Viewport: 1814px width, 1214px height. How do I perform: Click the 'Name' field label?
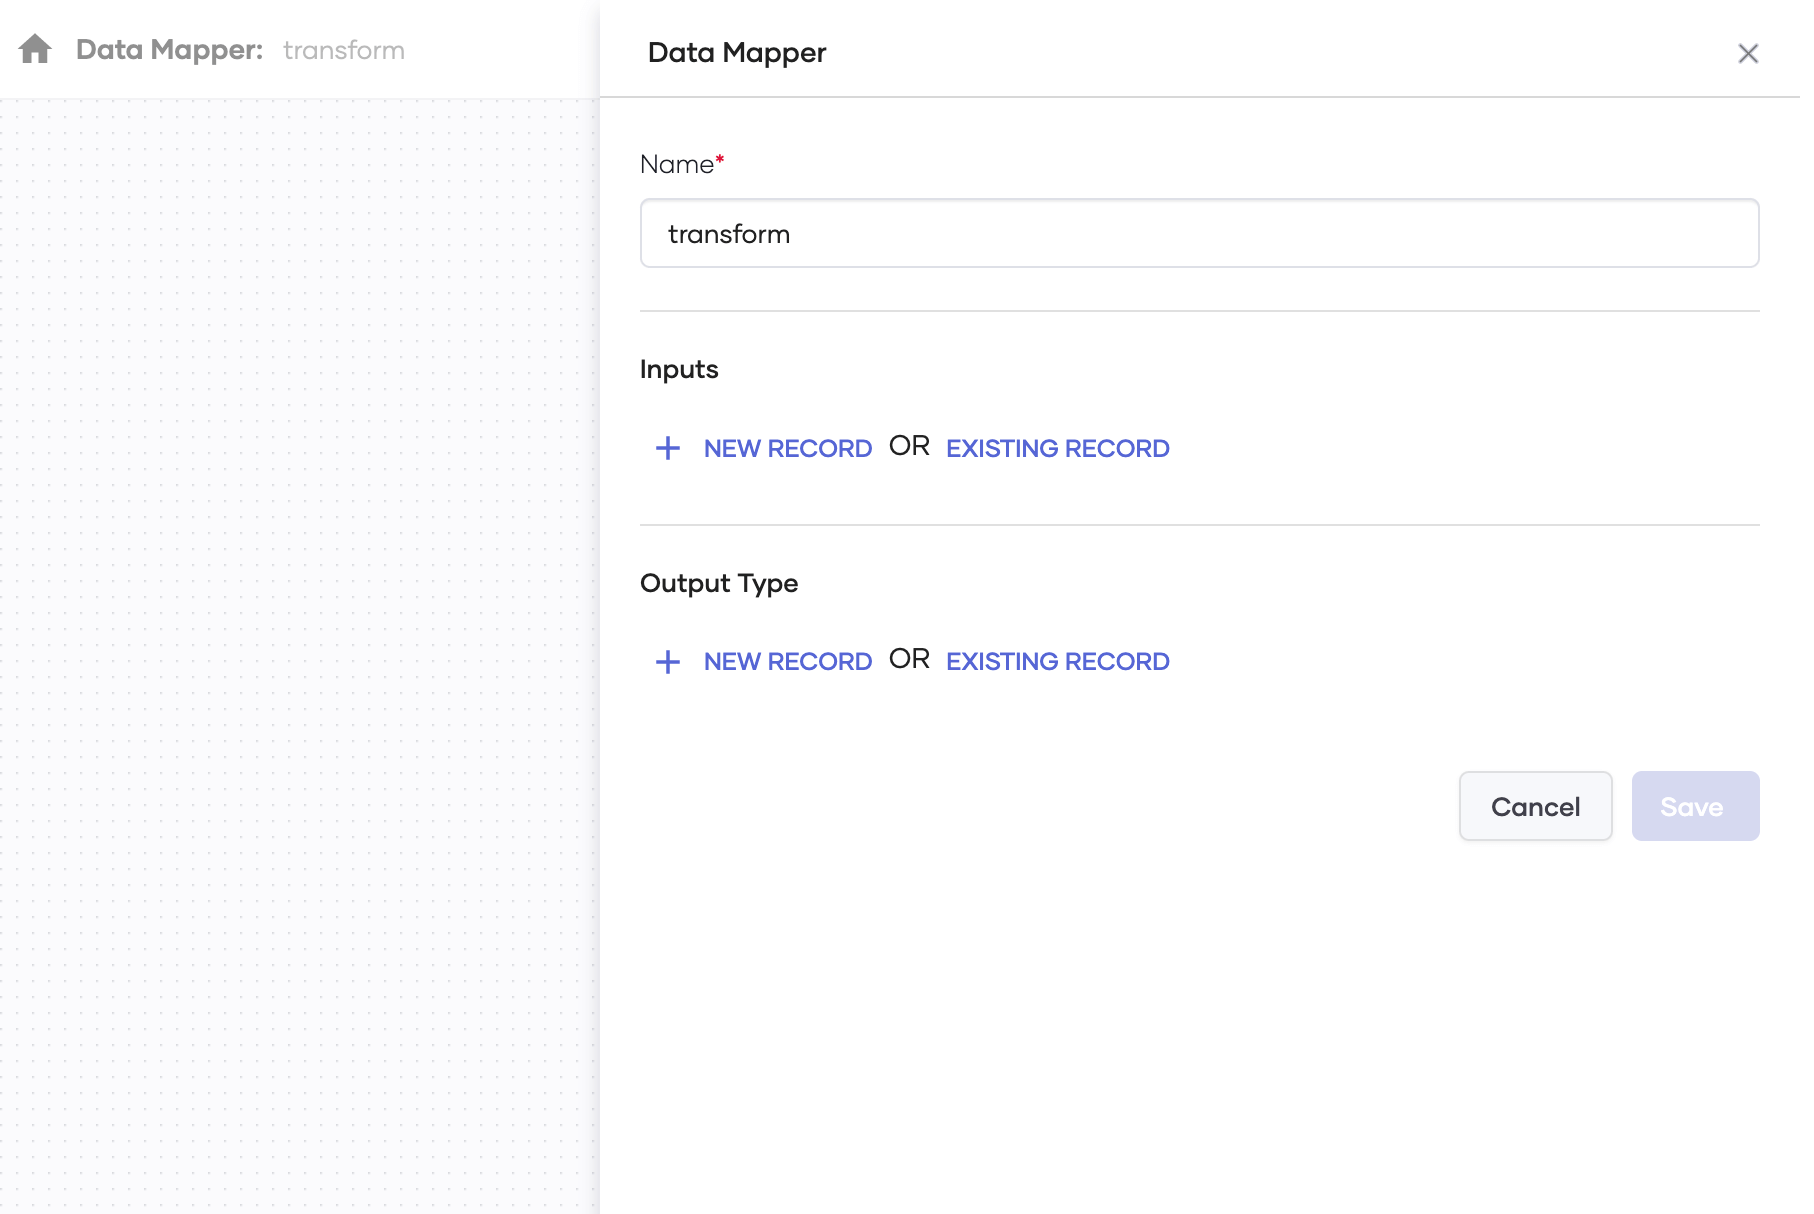coord(677,164)
